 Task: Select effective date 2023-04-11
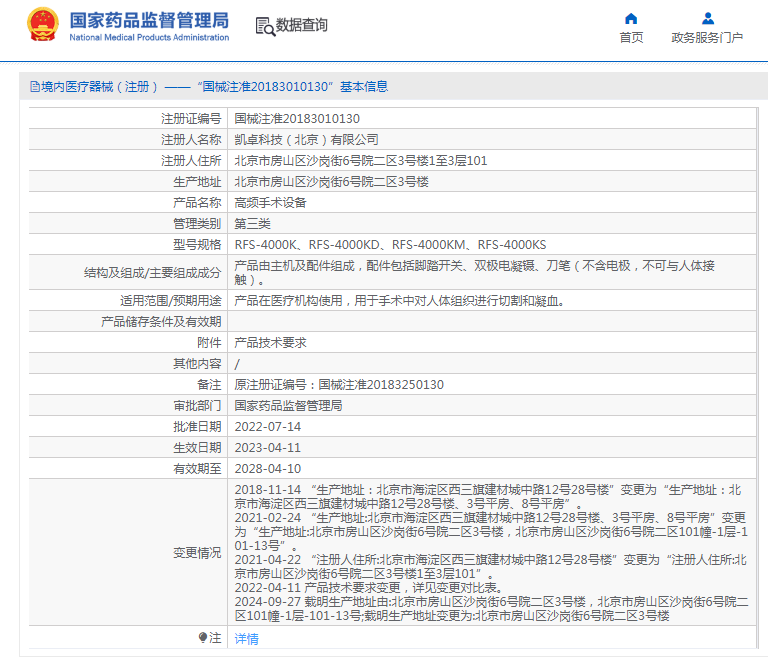pyautogui.click(x=267, y=448)
